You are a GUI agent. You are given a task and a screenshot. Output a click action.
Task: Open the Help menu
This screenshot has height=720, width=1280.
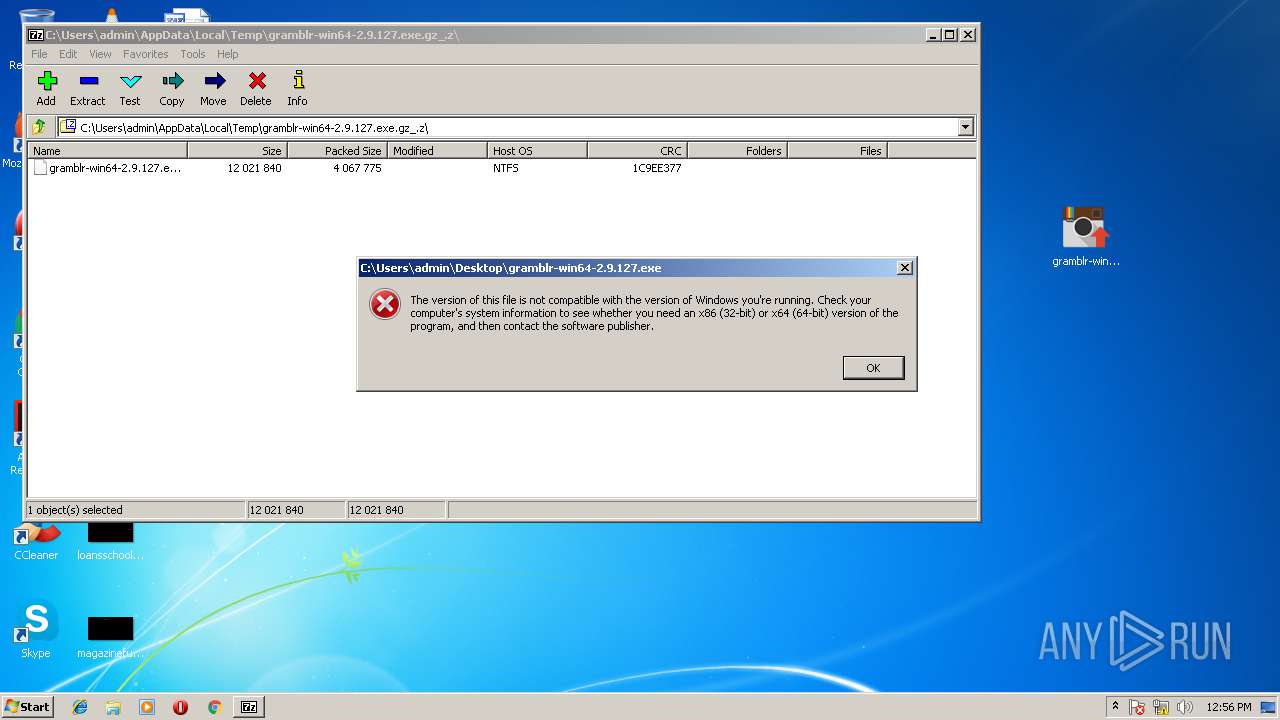click(x=228, y=54)
